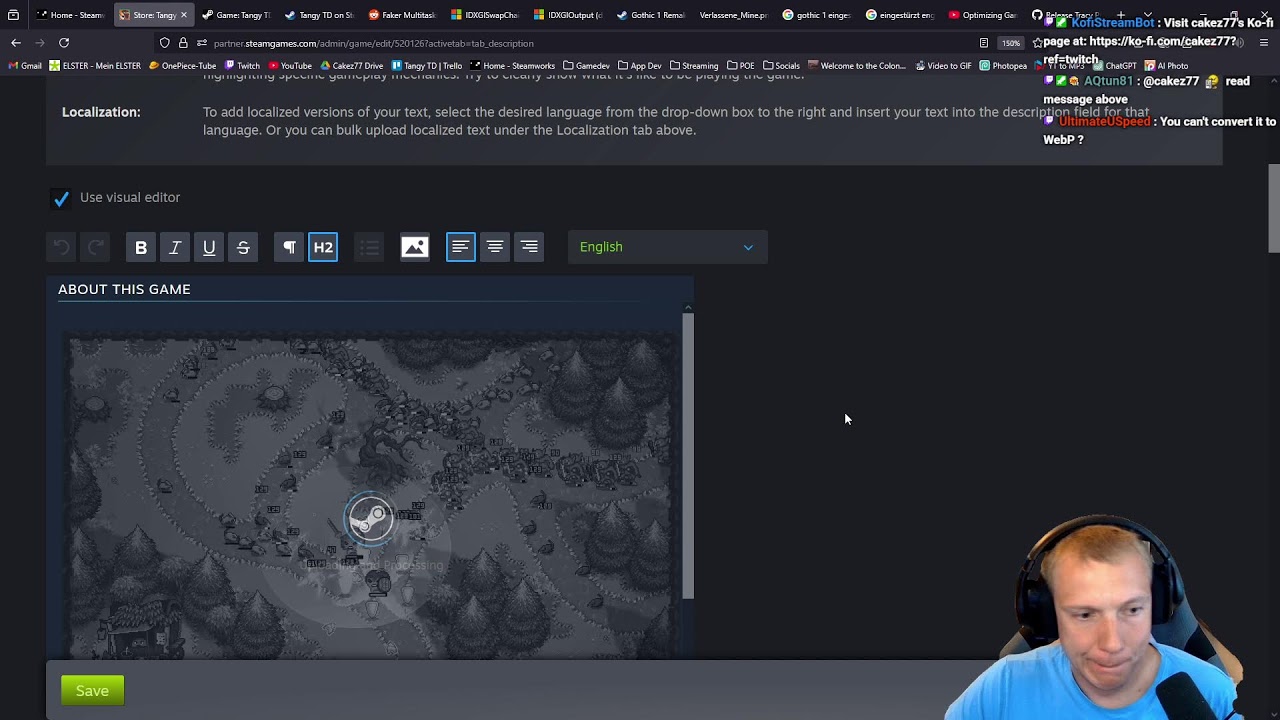This screenshot has height=720, width=1280.
Task: Open Gmail bookmark
Action: (x=25, y=66)
